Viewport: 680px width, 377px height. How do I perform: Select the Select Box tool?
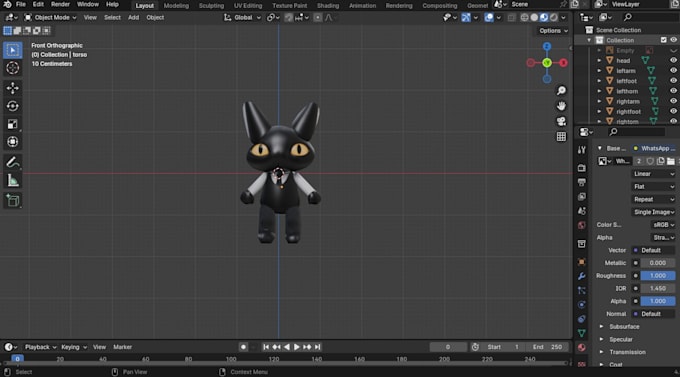tap(13, 50)
